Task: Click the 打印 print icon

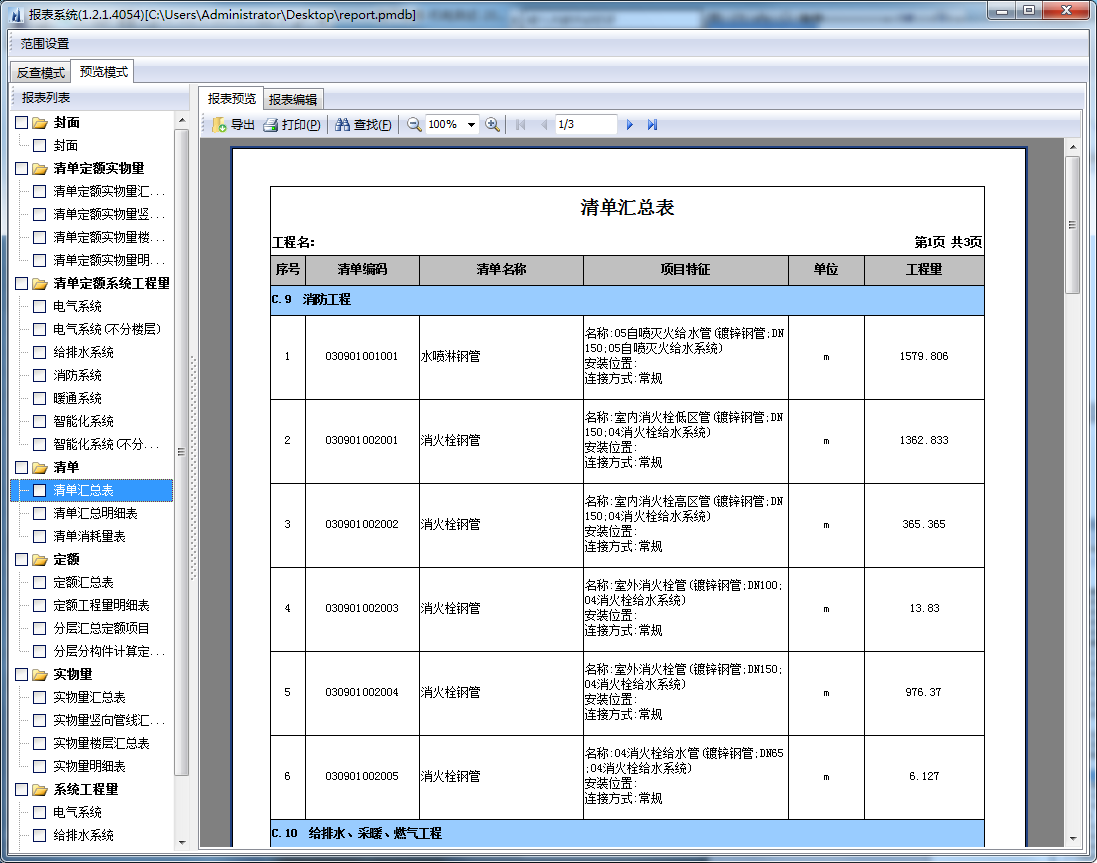Action: click(270, 125)
